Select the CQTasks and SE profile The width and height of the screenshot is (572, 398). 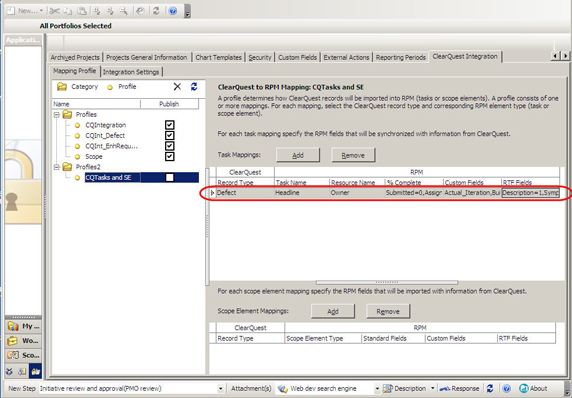(x=108, y=178)
